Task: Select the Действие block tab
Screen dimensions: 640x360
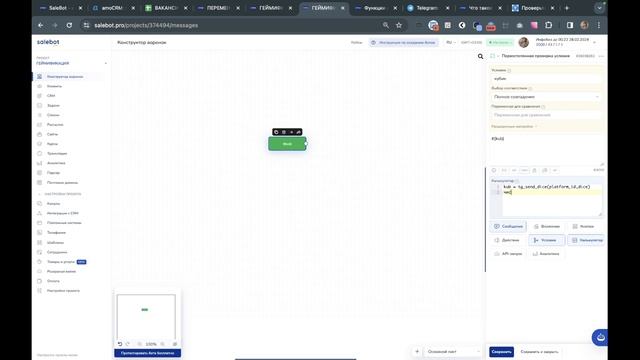Action: pos(507,240)
